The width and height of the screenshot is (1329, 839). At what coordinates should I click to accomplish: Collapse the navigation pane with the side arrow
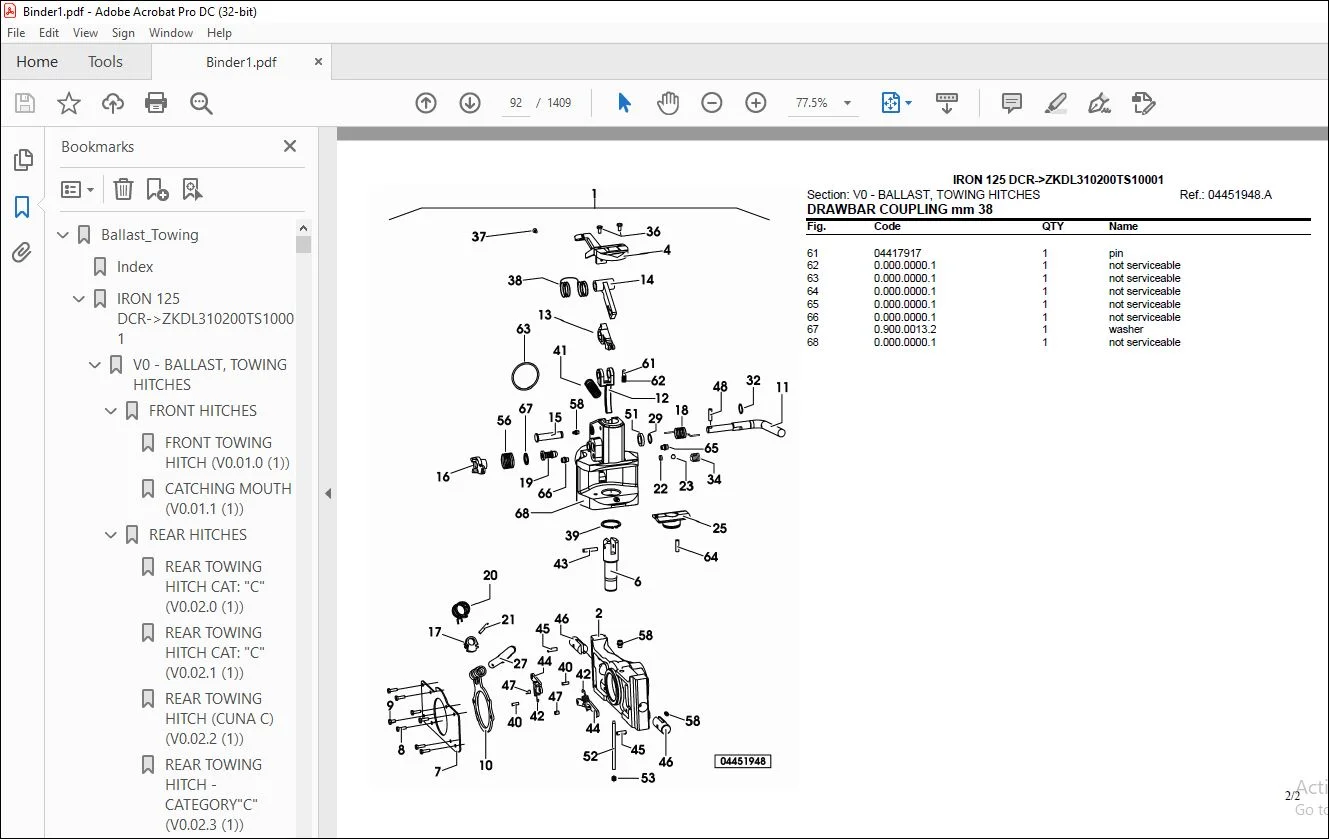[328, 493]
